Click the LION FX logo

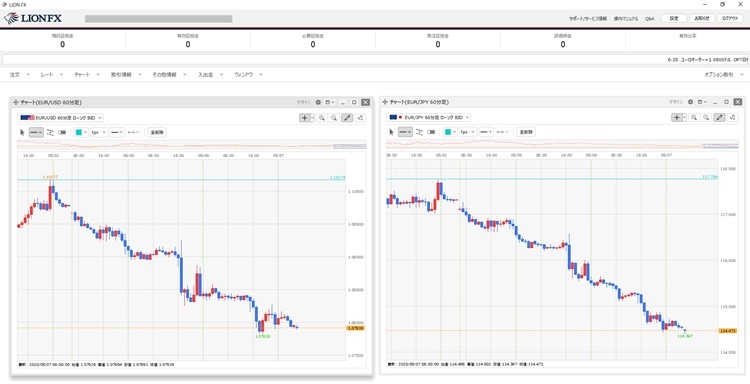point(33,18)
